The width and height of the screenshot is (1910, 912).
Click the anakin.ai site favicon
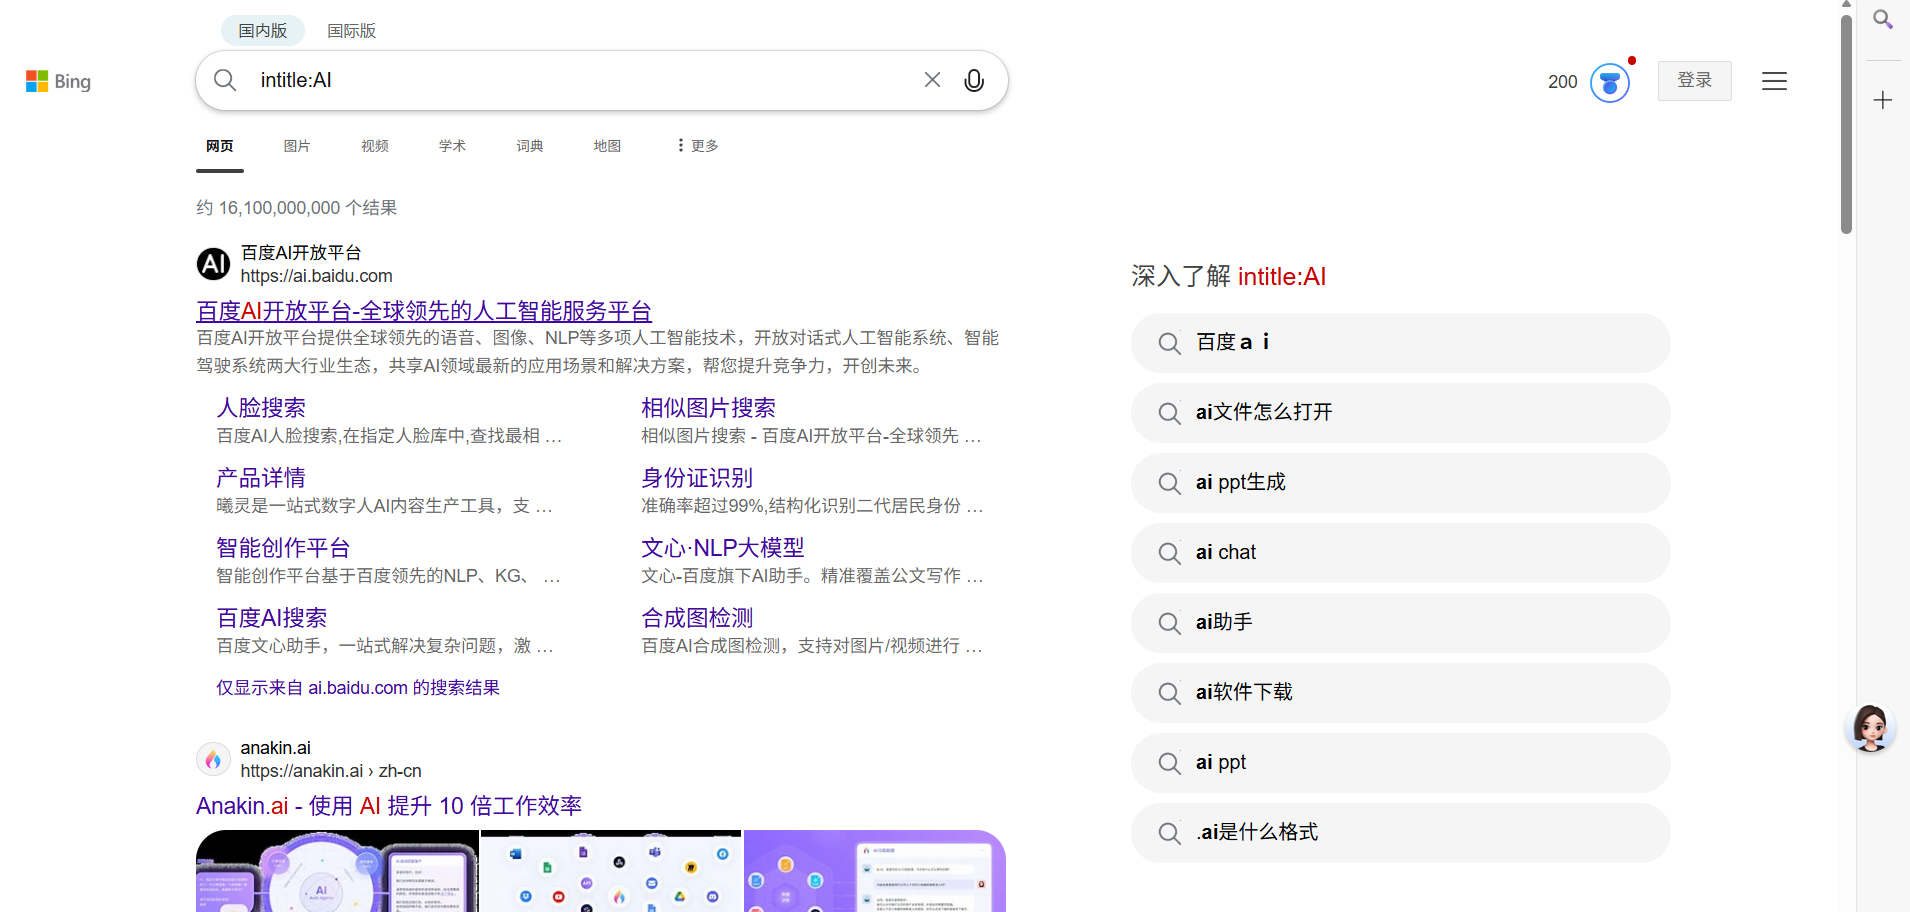click(213, 759)
